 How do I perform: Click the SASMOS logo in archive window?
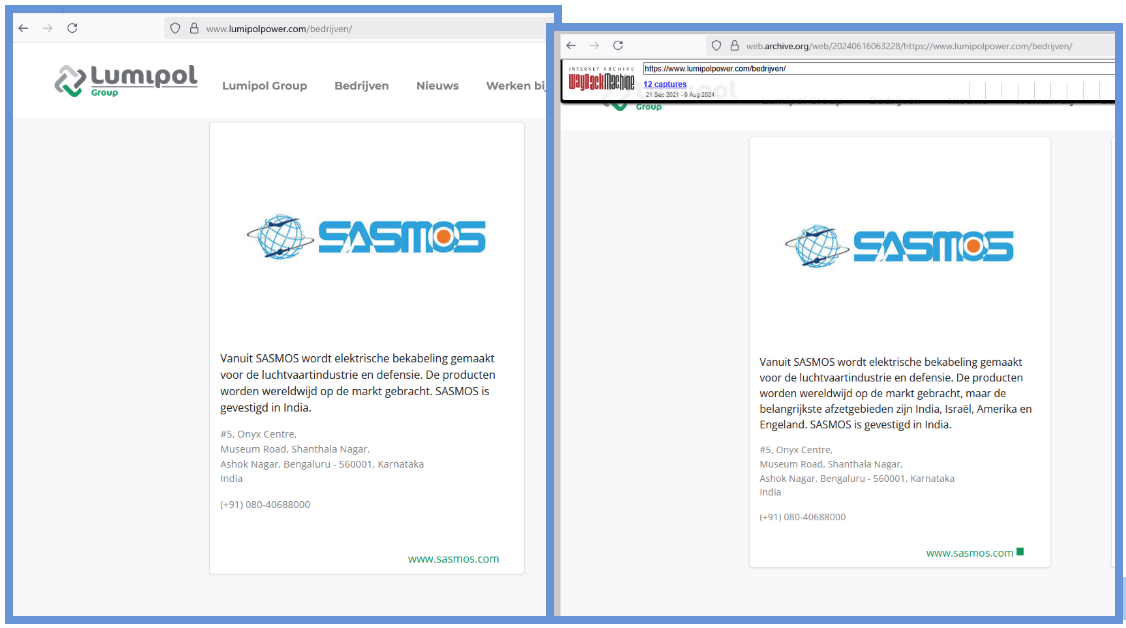[x=899, y=246]
